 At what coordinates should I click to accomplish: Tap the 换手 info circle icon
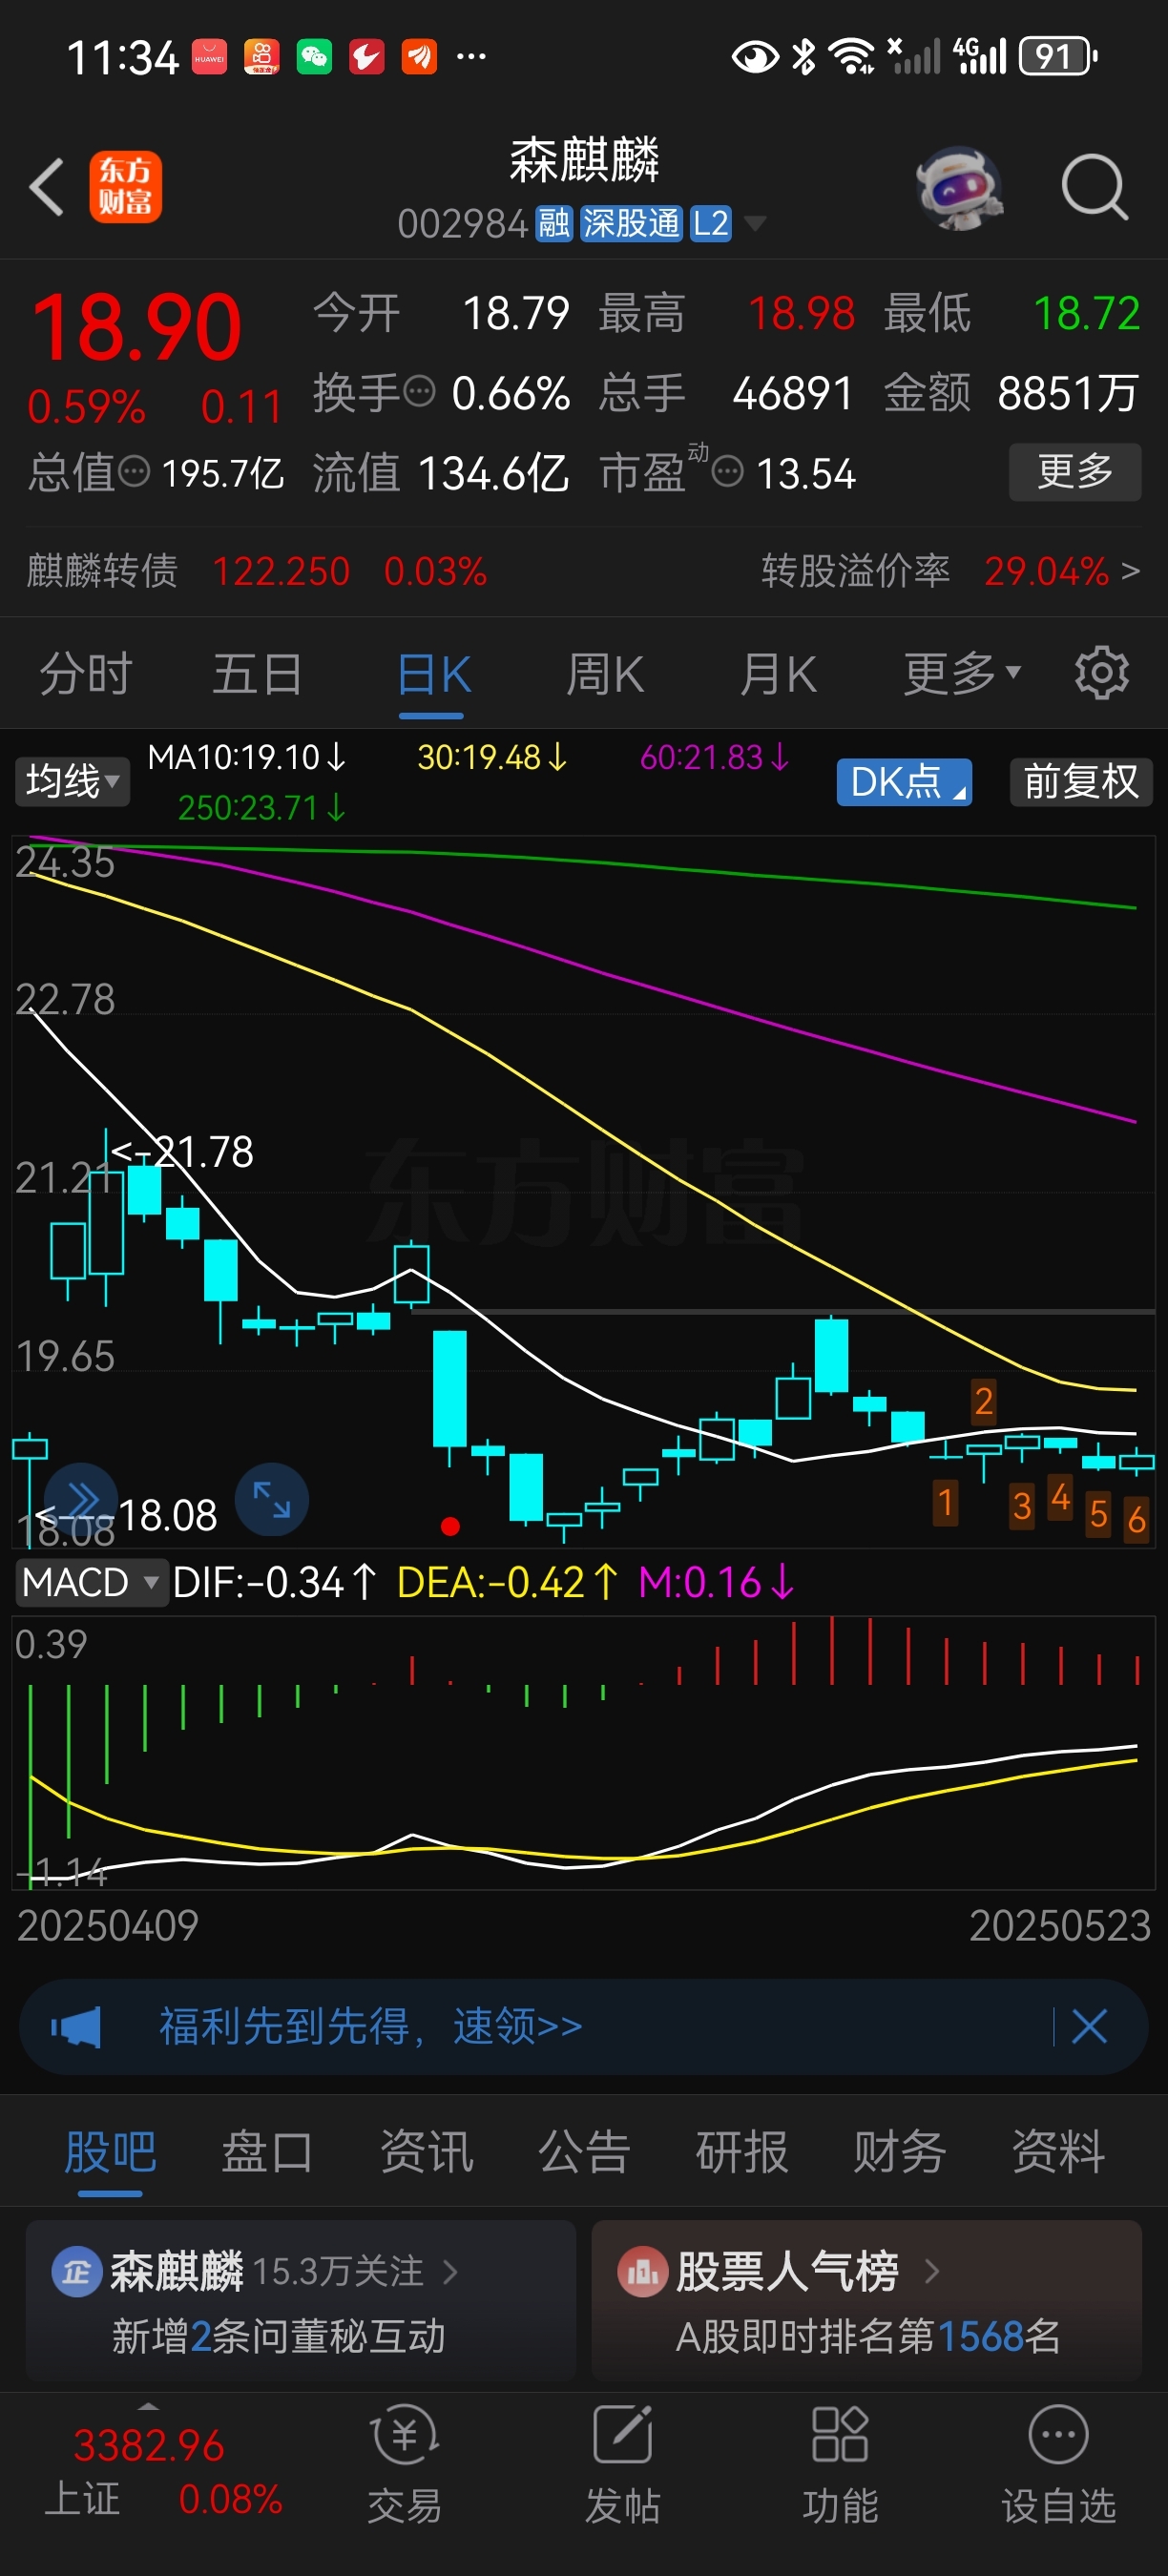click(x=419, y=390)
